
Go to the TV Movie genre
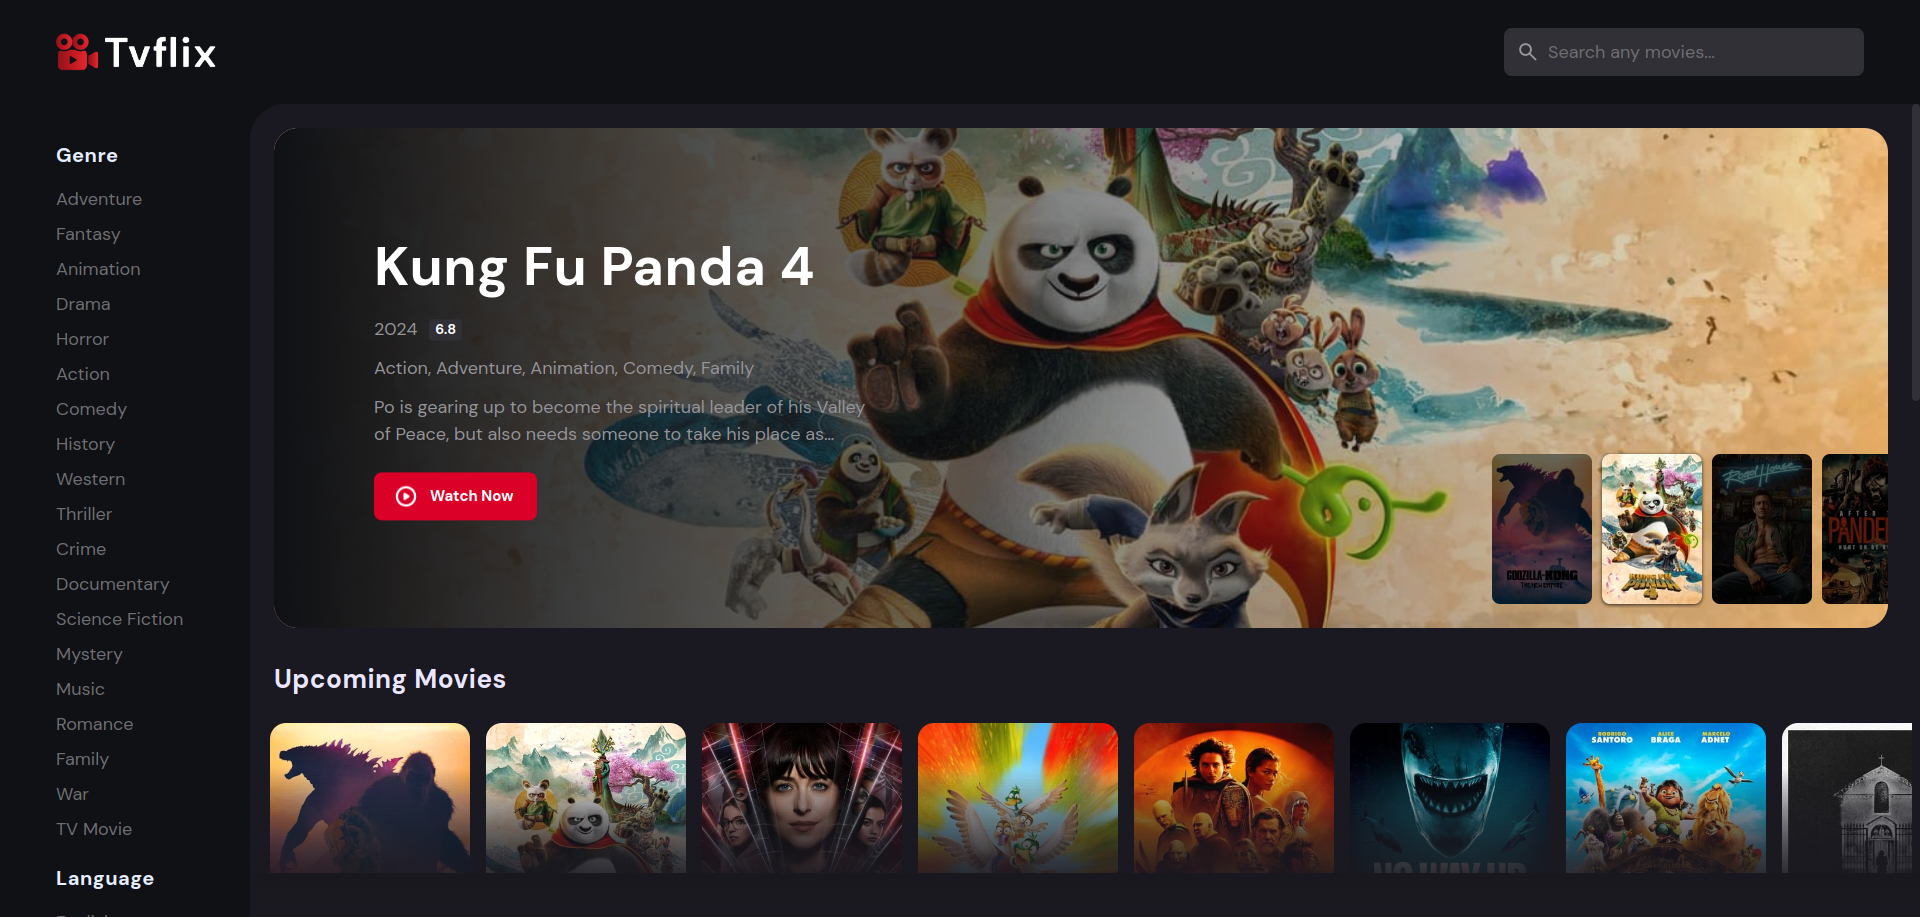click(x=94, y=829)
